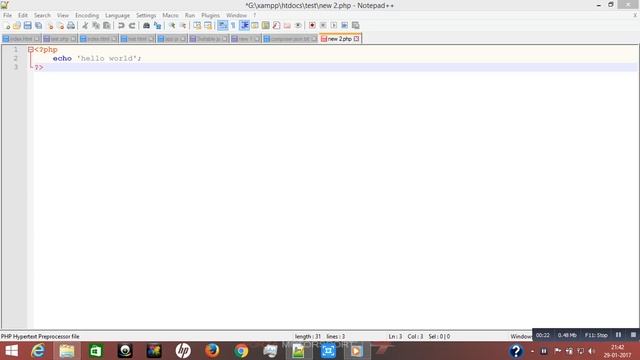
Task: Create a new document with the New icon
Action: pos(7,25)
